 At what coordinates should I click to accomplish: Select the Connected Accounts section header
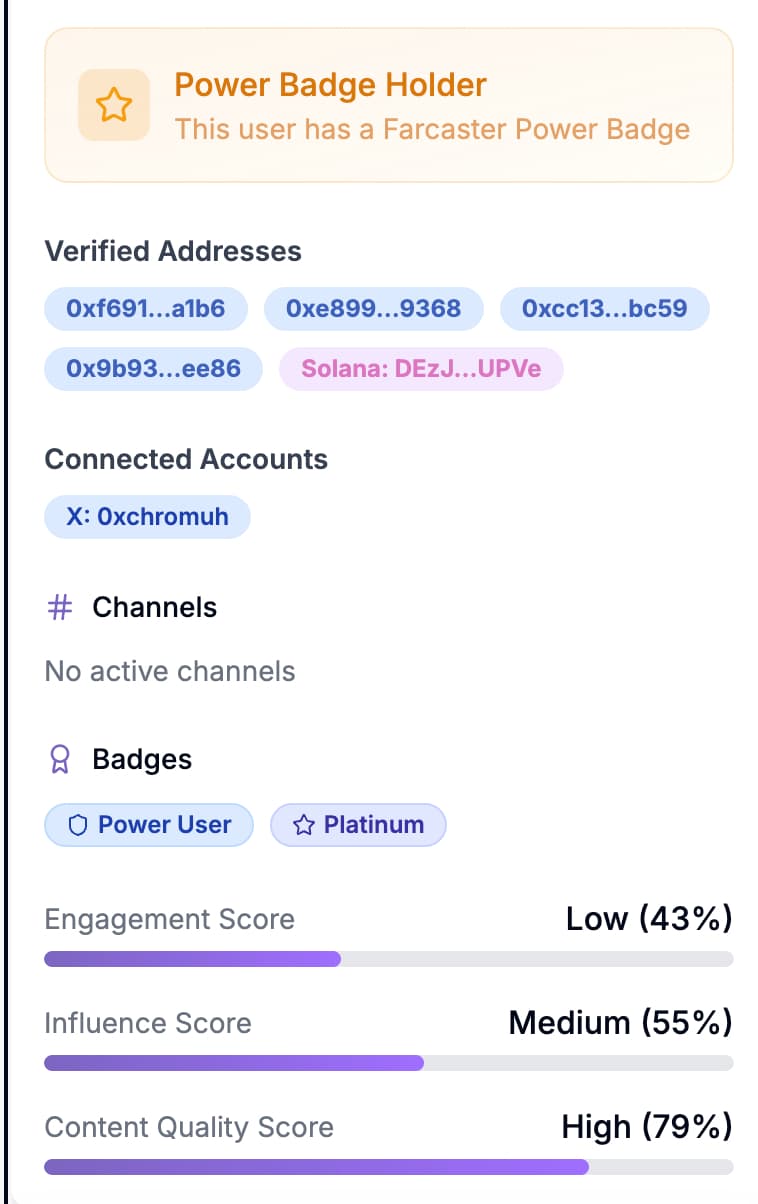[186, 460]
